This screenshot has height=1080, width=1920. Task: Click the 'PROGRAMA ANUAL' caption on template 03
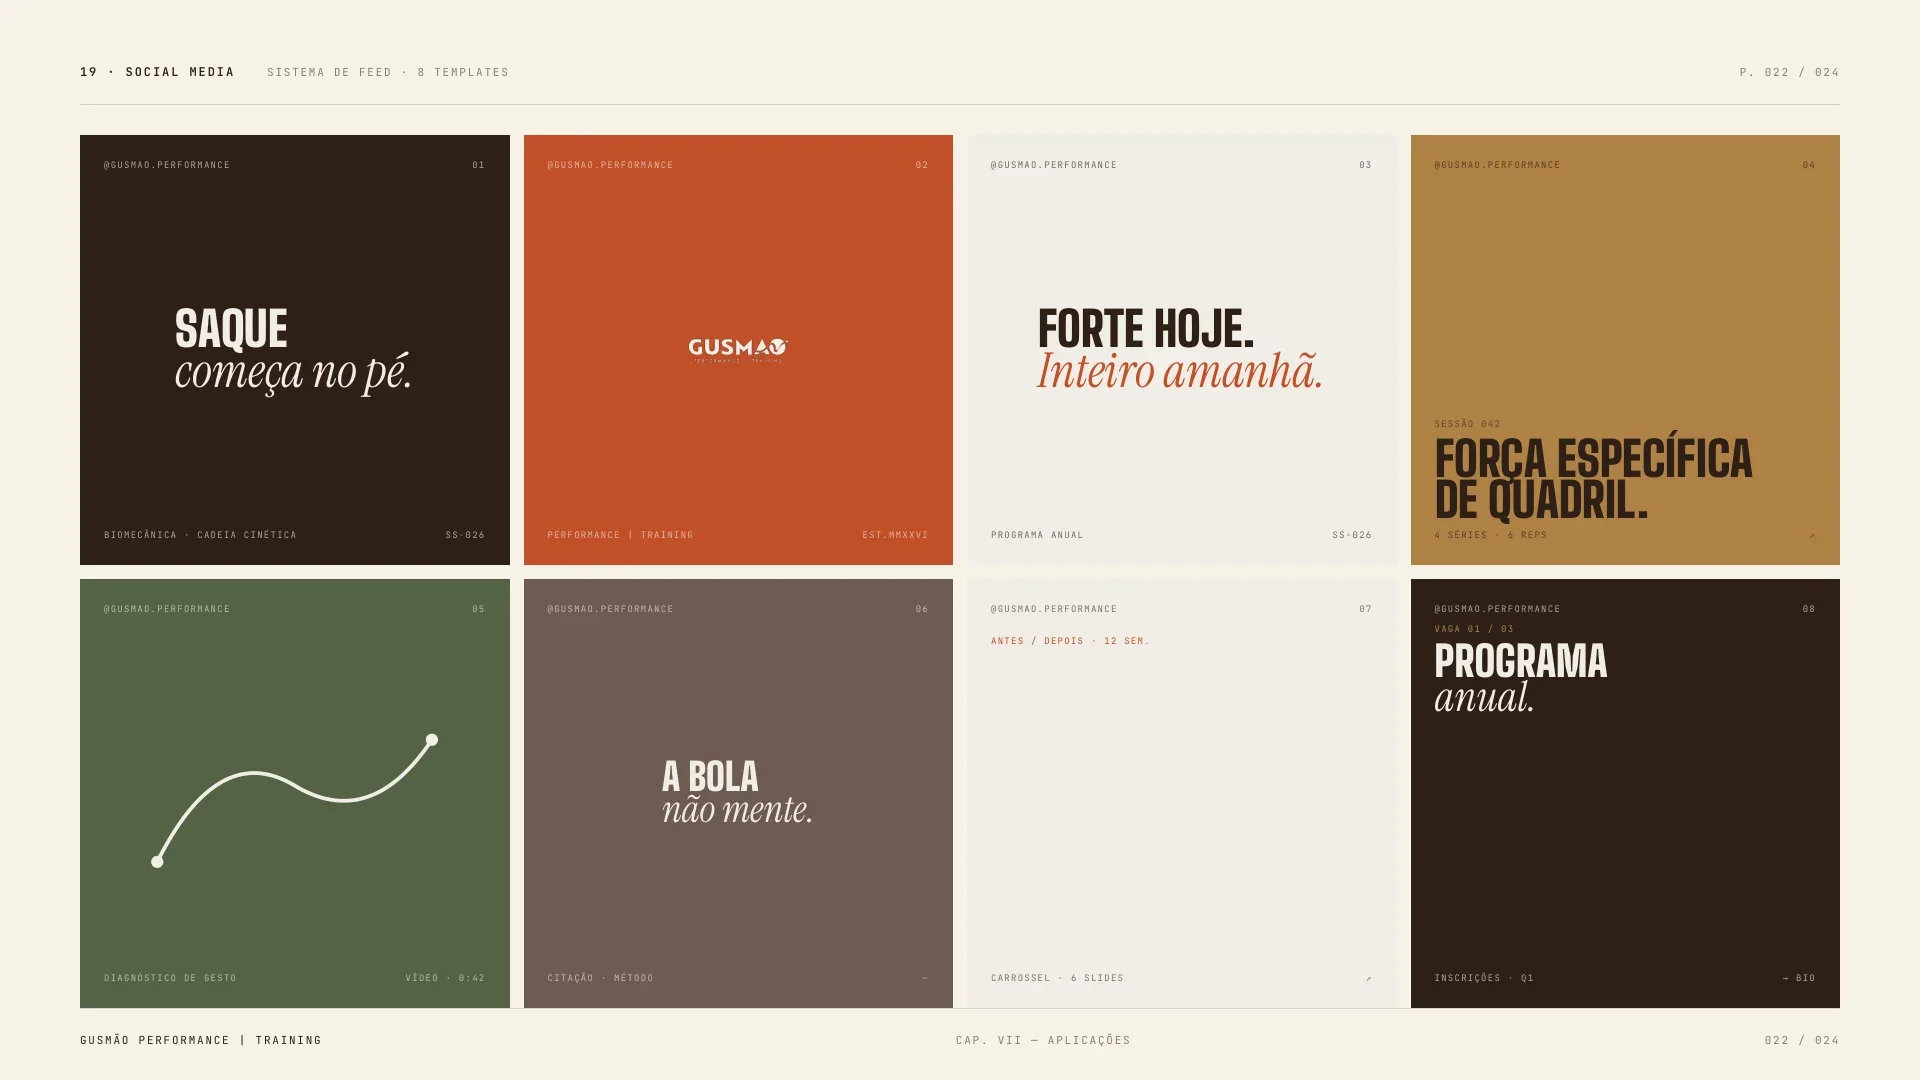(1037, 535)
